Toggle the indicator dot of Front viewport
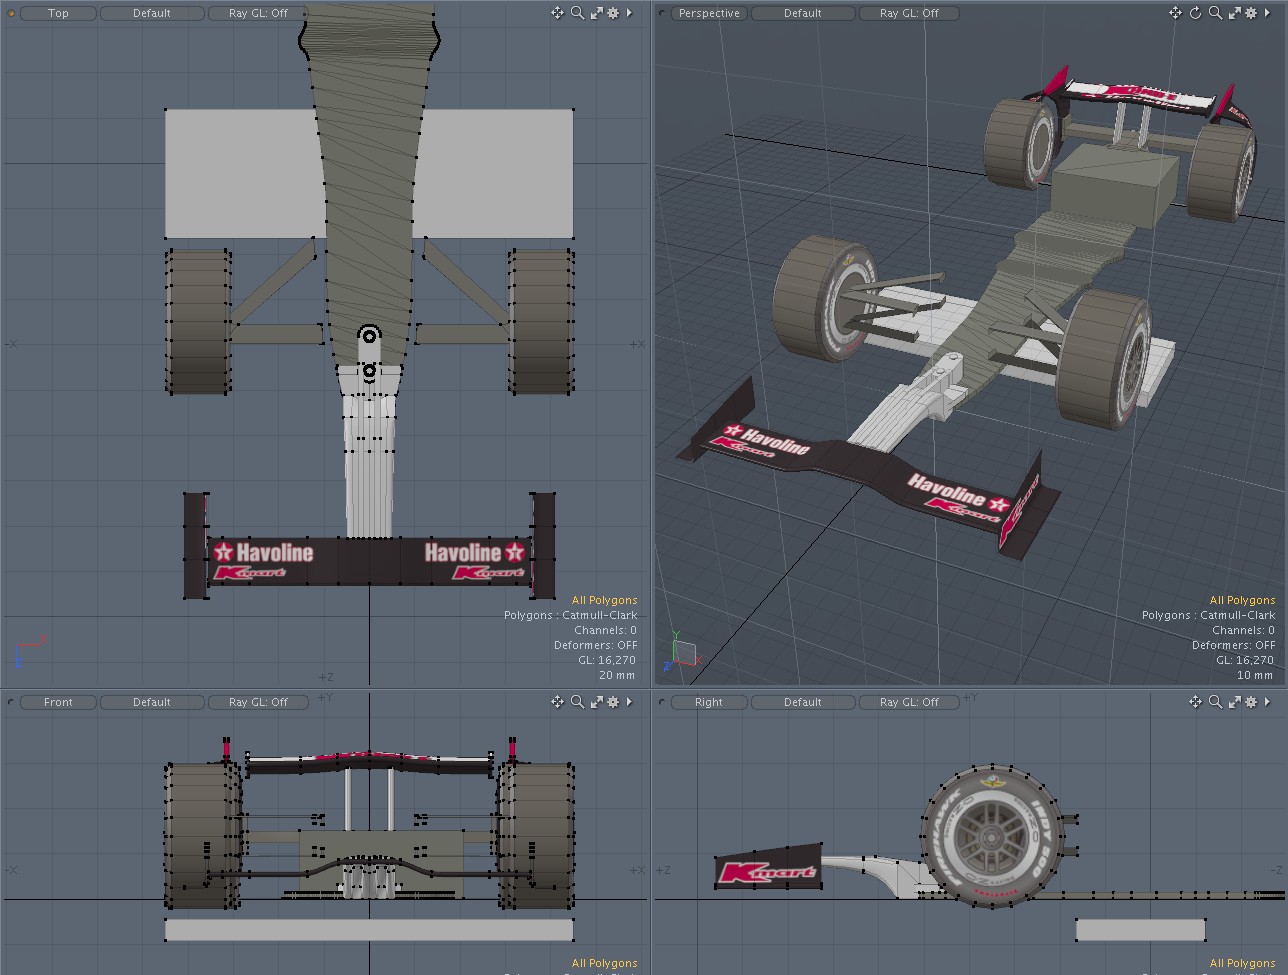 pos(12,702)
